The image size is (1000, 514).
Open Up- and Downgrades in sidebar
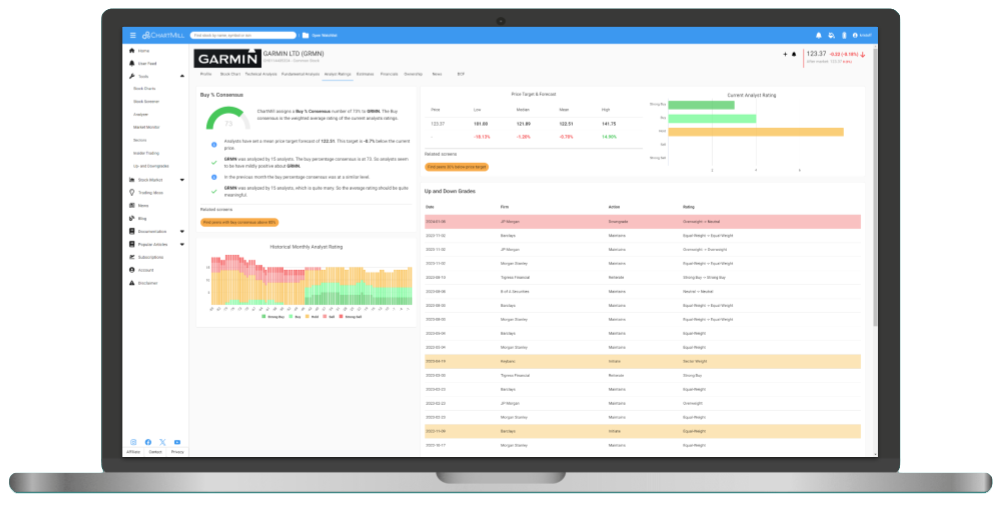click(151, 166)
